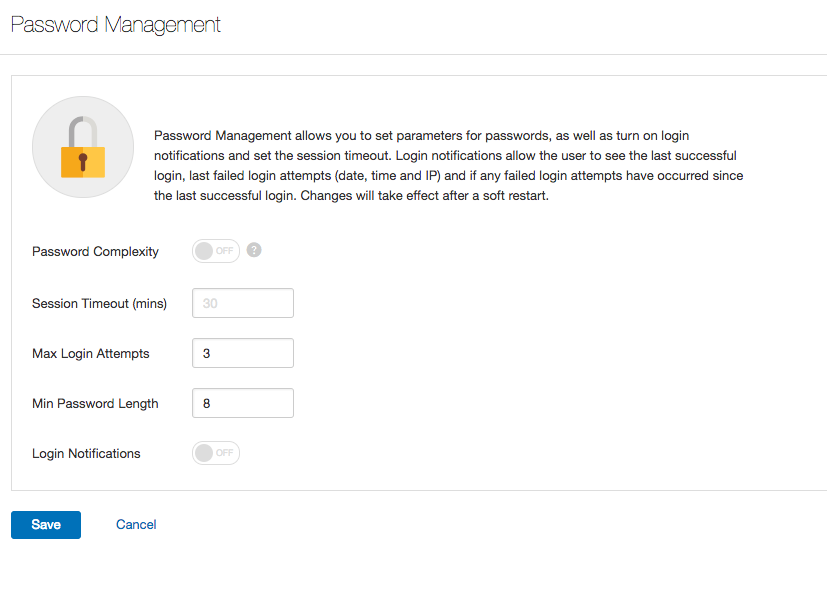This screenshot has height=601, width=827.
Task: Click the Password Management page heading
Action: tap(116, 25)
